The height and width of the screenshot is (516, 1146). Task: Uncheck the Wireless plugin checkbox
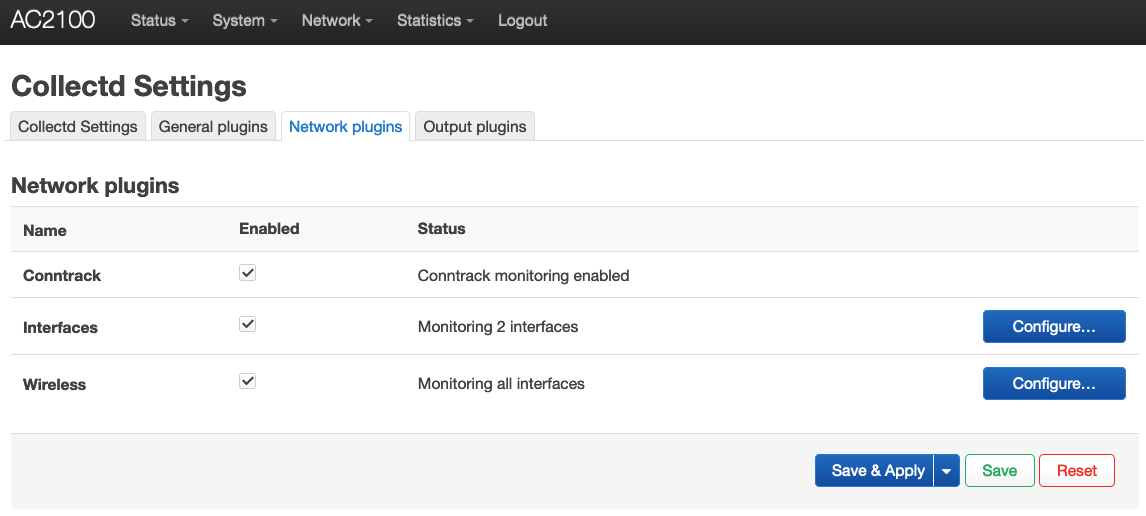click(x=248, y=382)
